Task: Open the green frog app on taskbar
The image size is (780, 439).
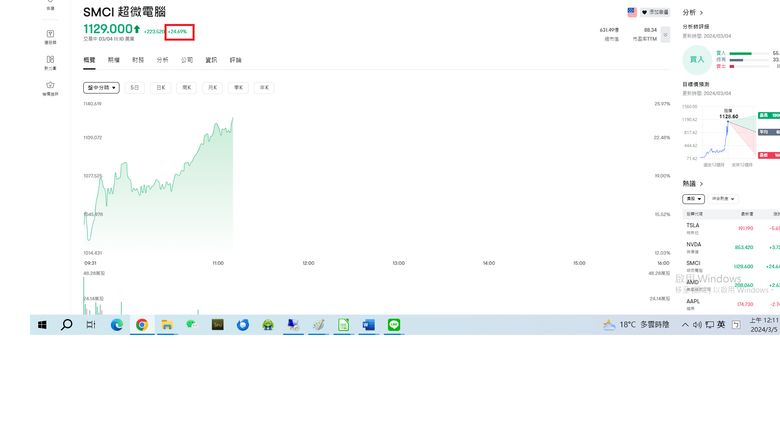Action: coord(268,325)
